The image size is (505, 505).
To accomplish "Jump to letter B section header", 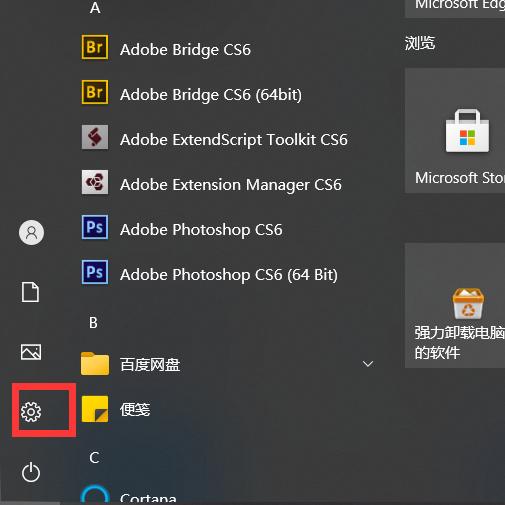I will [93, 323].
